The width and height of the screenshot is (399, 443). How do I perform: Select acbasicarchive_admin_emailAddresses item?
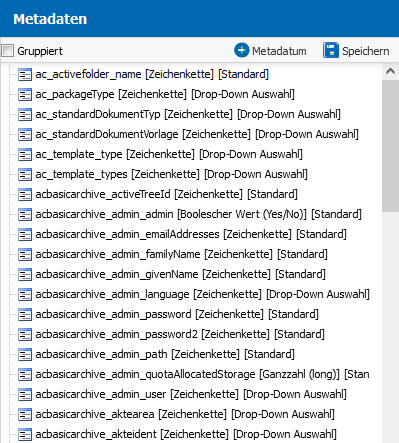pyautogui.click(x=191, y=234)
